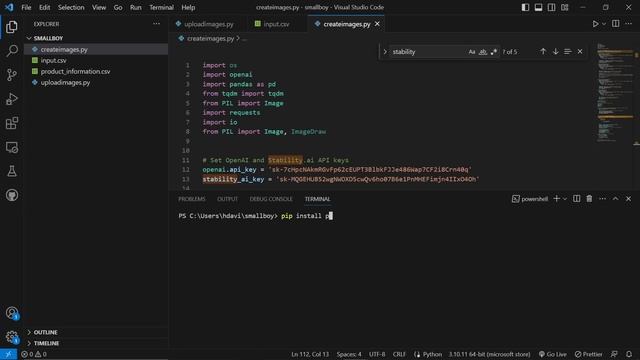
Task: Open the Explorer view in activity bar
Action: coord(12,27)
